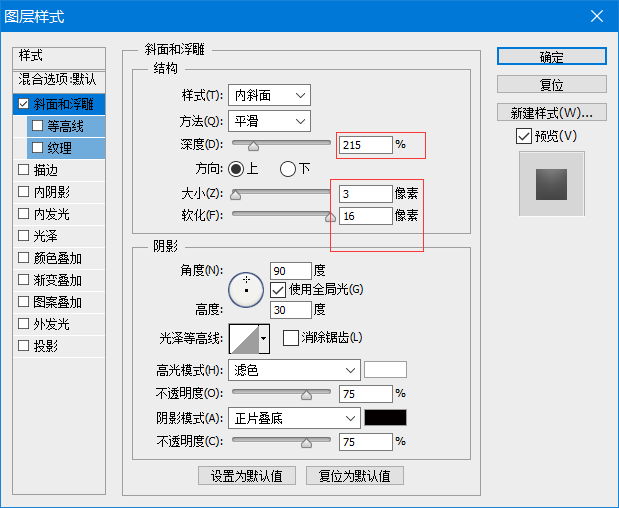Enable the 图案叠加 checkbox
This screenshot has height=508, width=619.
24,302
